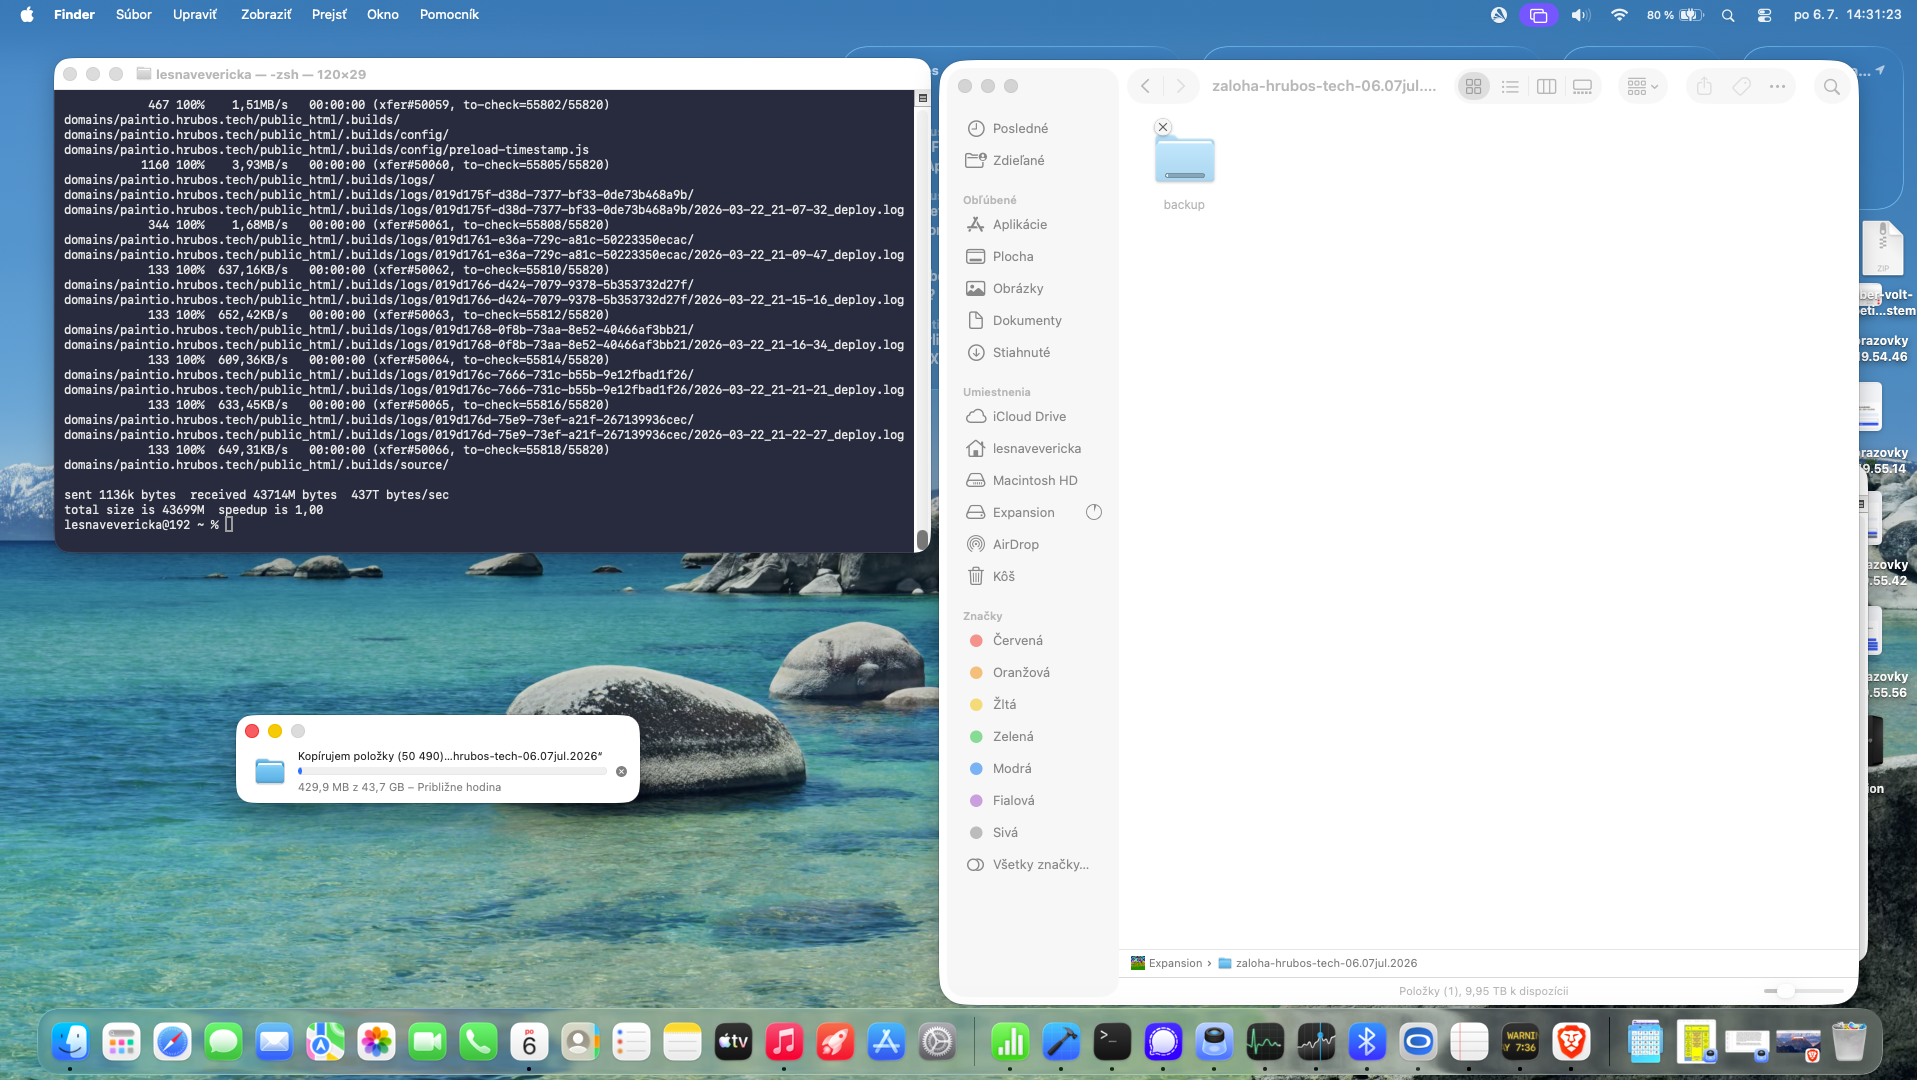Switch Finder to gallery view
The height and width of the screenshot is (1080, 1917).
(1582, 87)
